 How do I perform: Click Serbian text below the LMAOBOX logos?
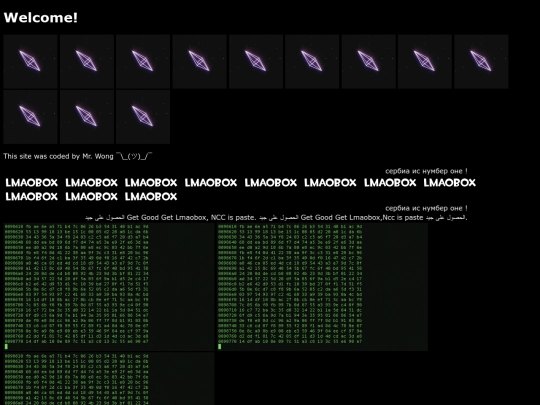click(x=426, y=208)
